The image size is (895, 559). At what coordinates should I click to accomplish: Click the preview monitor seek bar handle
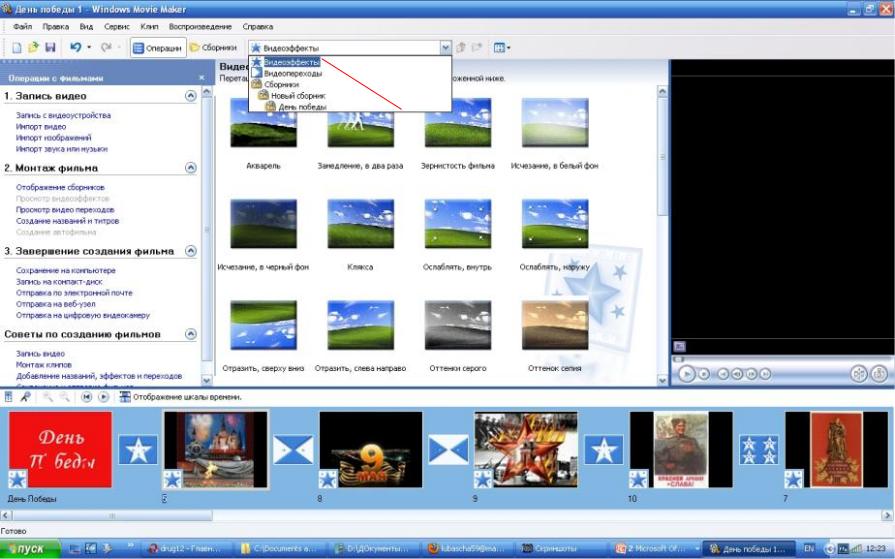(678, 360)
